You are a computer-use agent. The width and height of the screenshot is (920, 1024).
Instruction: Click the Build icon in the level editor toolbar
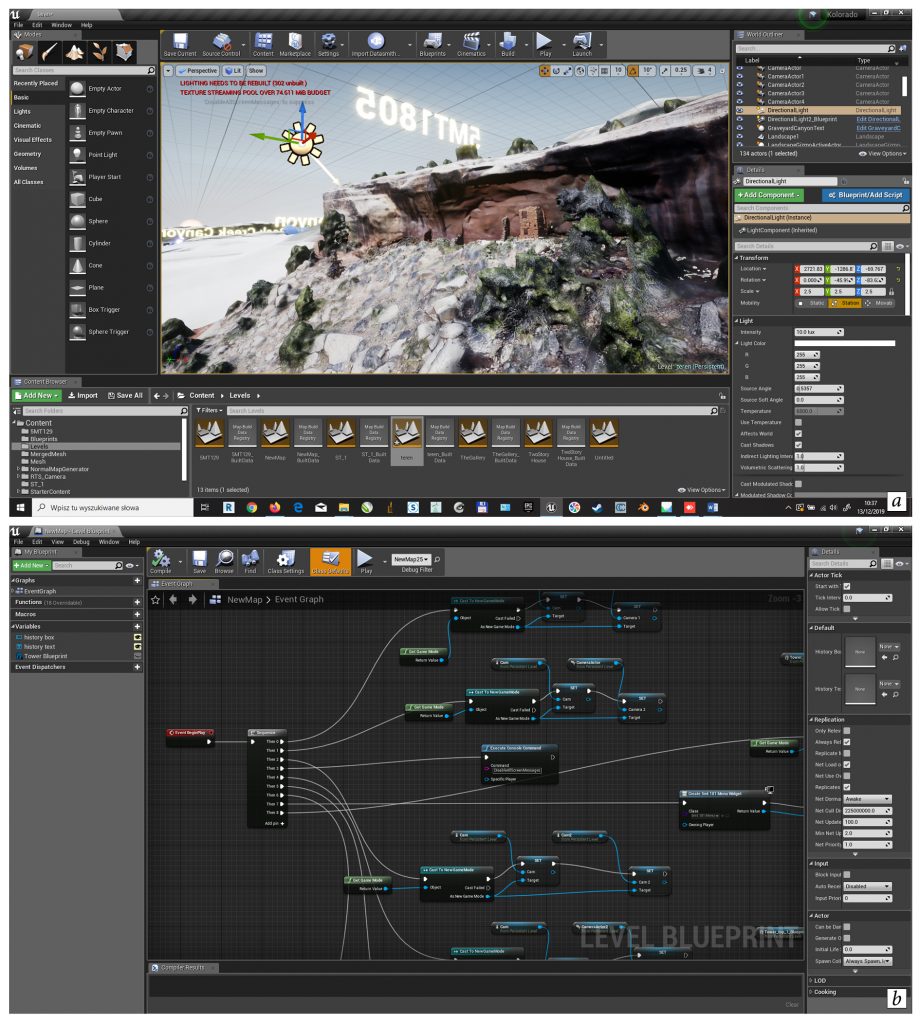(x=508, y=44)
